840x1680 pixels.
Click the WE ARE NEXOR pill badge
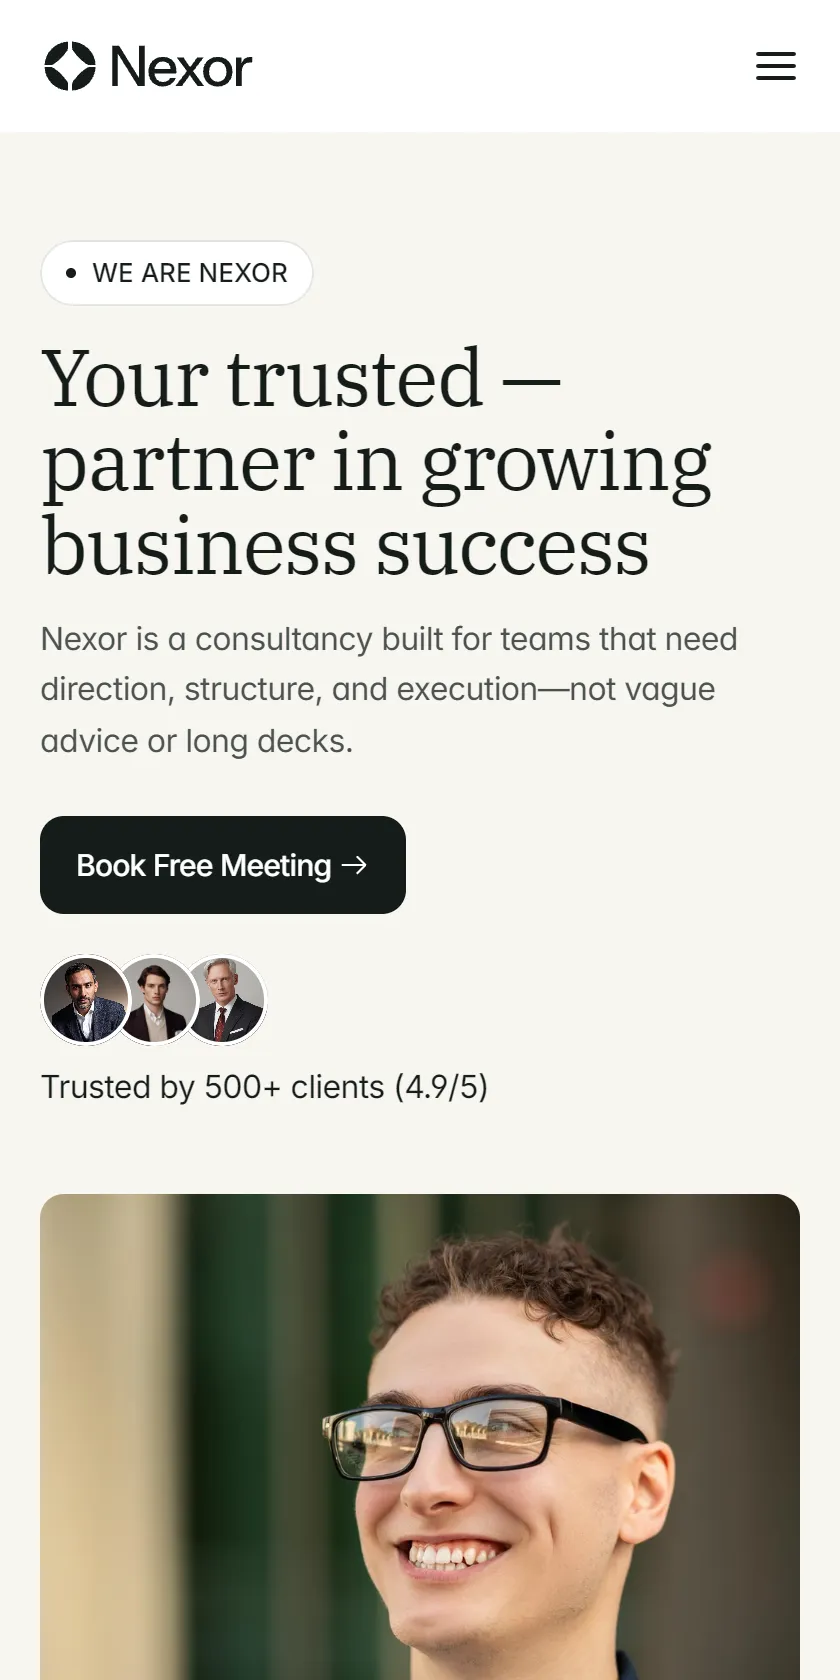point(177,273)
